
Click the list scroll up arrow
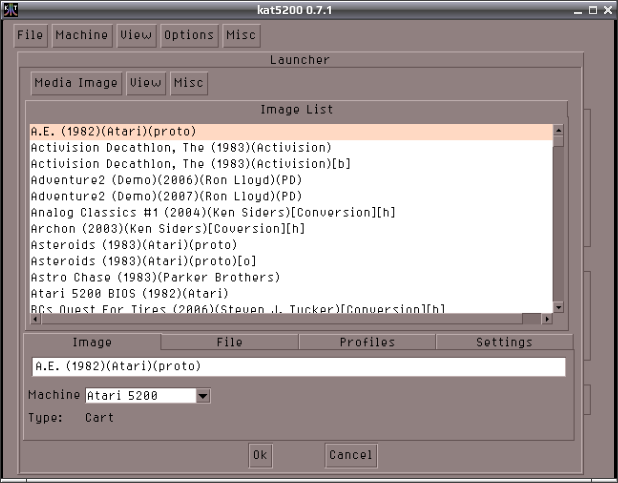click(558, 130)
